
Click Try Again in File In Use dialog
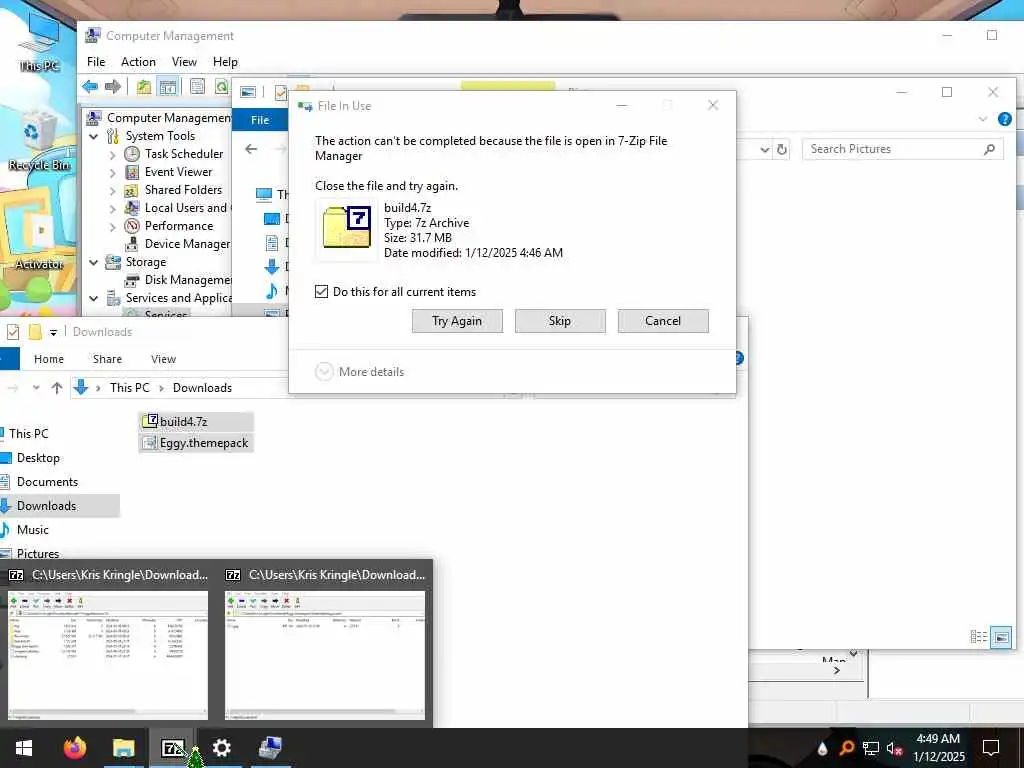457,321
